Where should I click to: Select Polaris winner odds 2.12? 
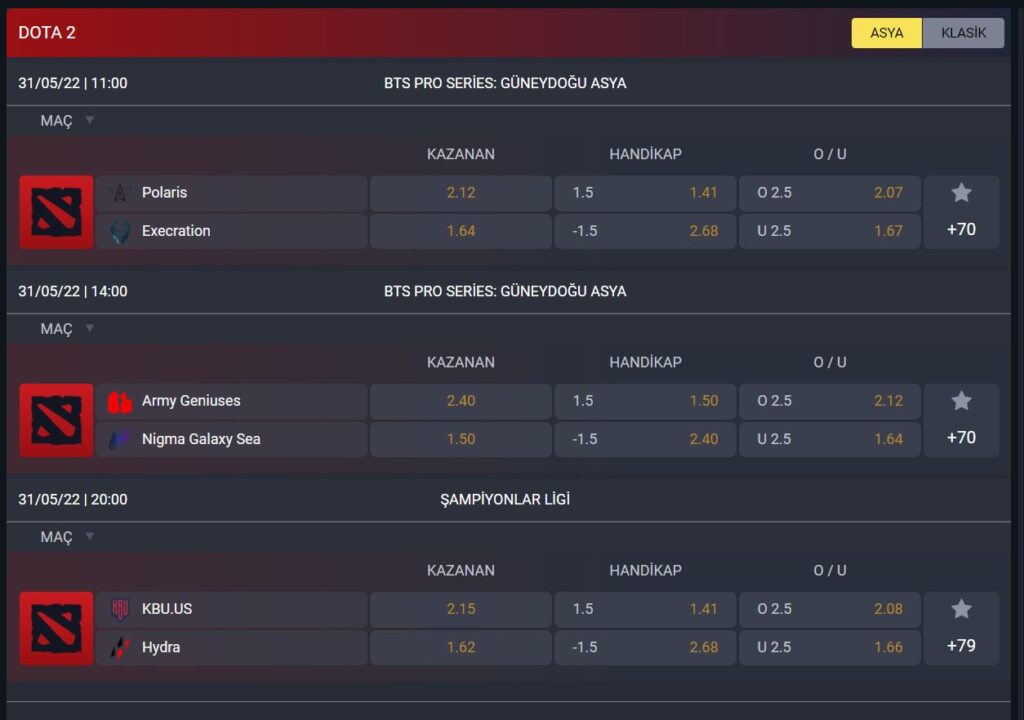pos(460,193)
